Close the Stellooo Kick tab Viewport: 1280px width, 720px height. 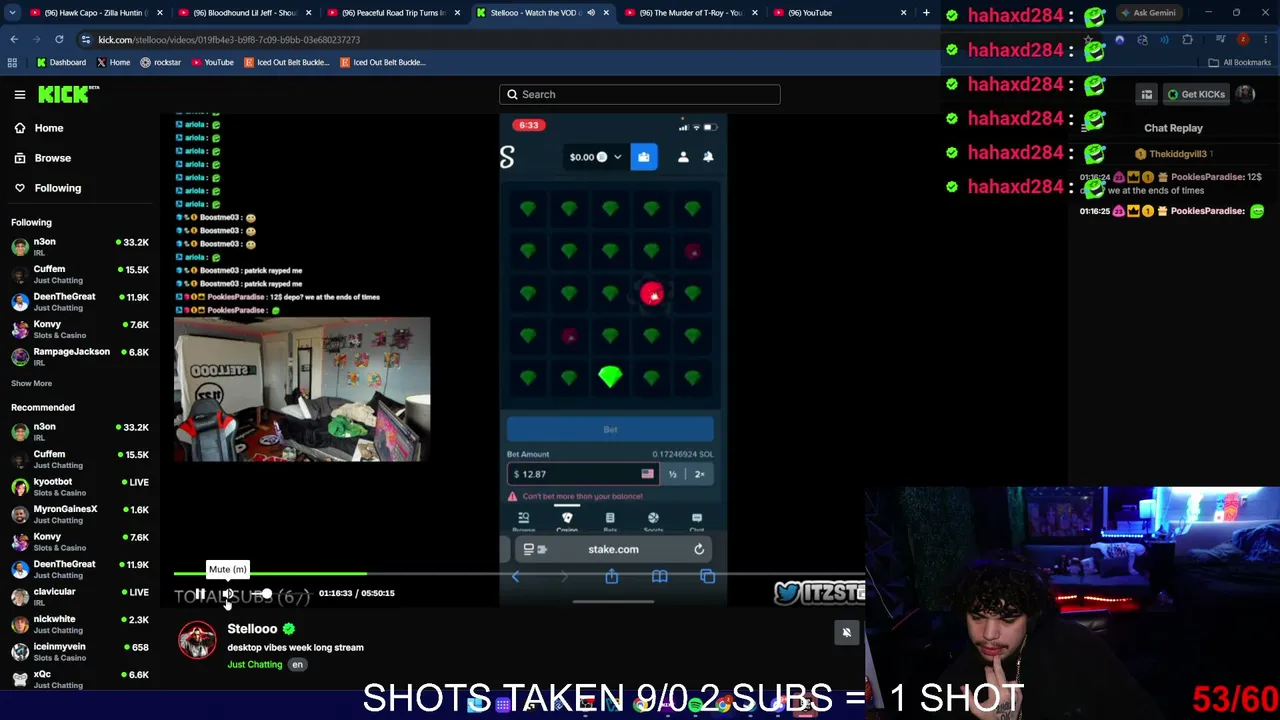[606, 13]
